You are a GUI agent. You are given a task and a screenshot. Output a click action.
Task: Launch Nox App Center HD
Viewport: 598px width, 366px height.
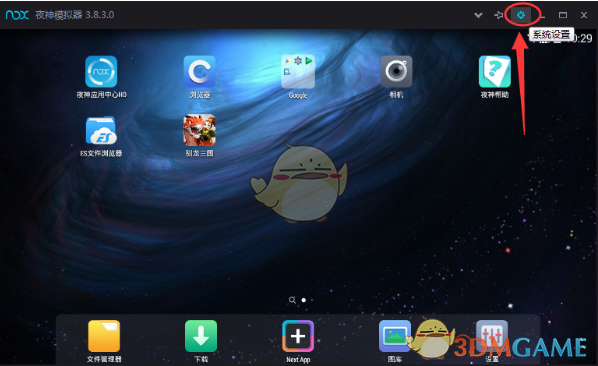click(x=101, y=72)
